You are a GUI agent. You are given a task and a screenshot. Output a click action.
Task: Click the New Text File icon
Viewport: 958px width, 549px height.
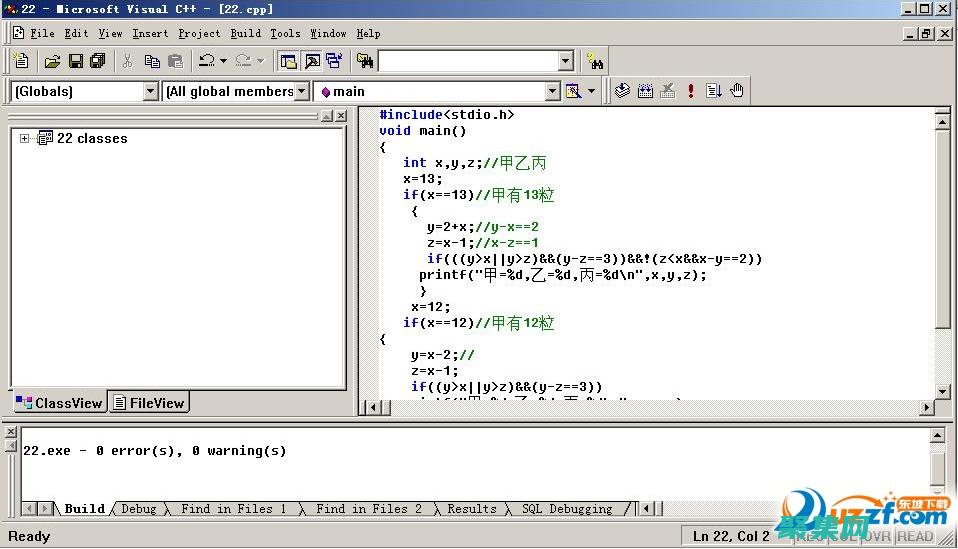pos(21,61)
